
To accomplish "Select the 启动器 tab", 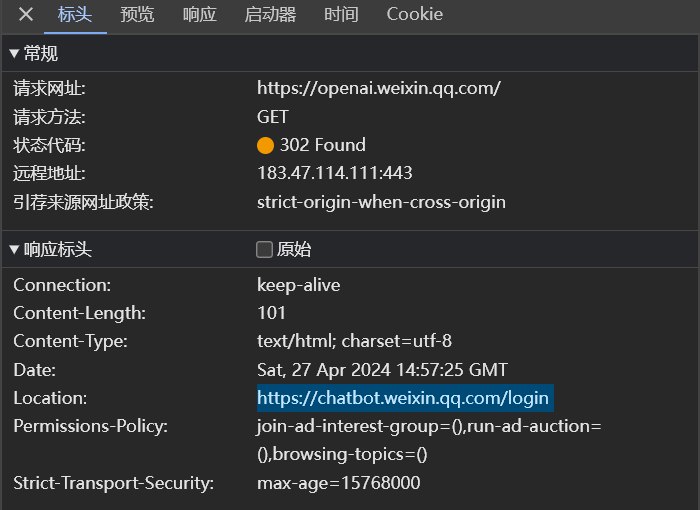I will click(270, 15).
